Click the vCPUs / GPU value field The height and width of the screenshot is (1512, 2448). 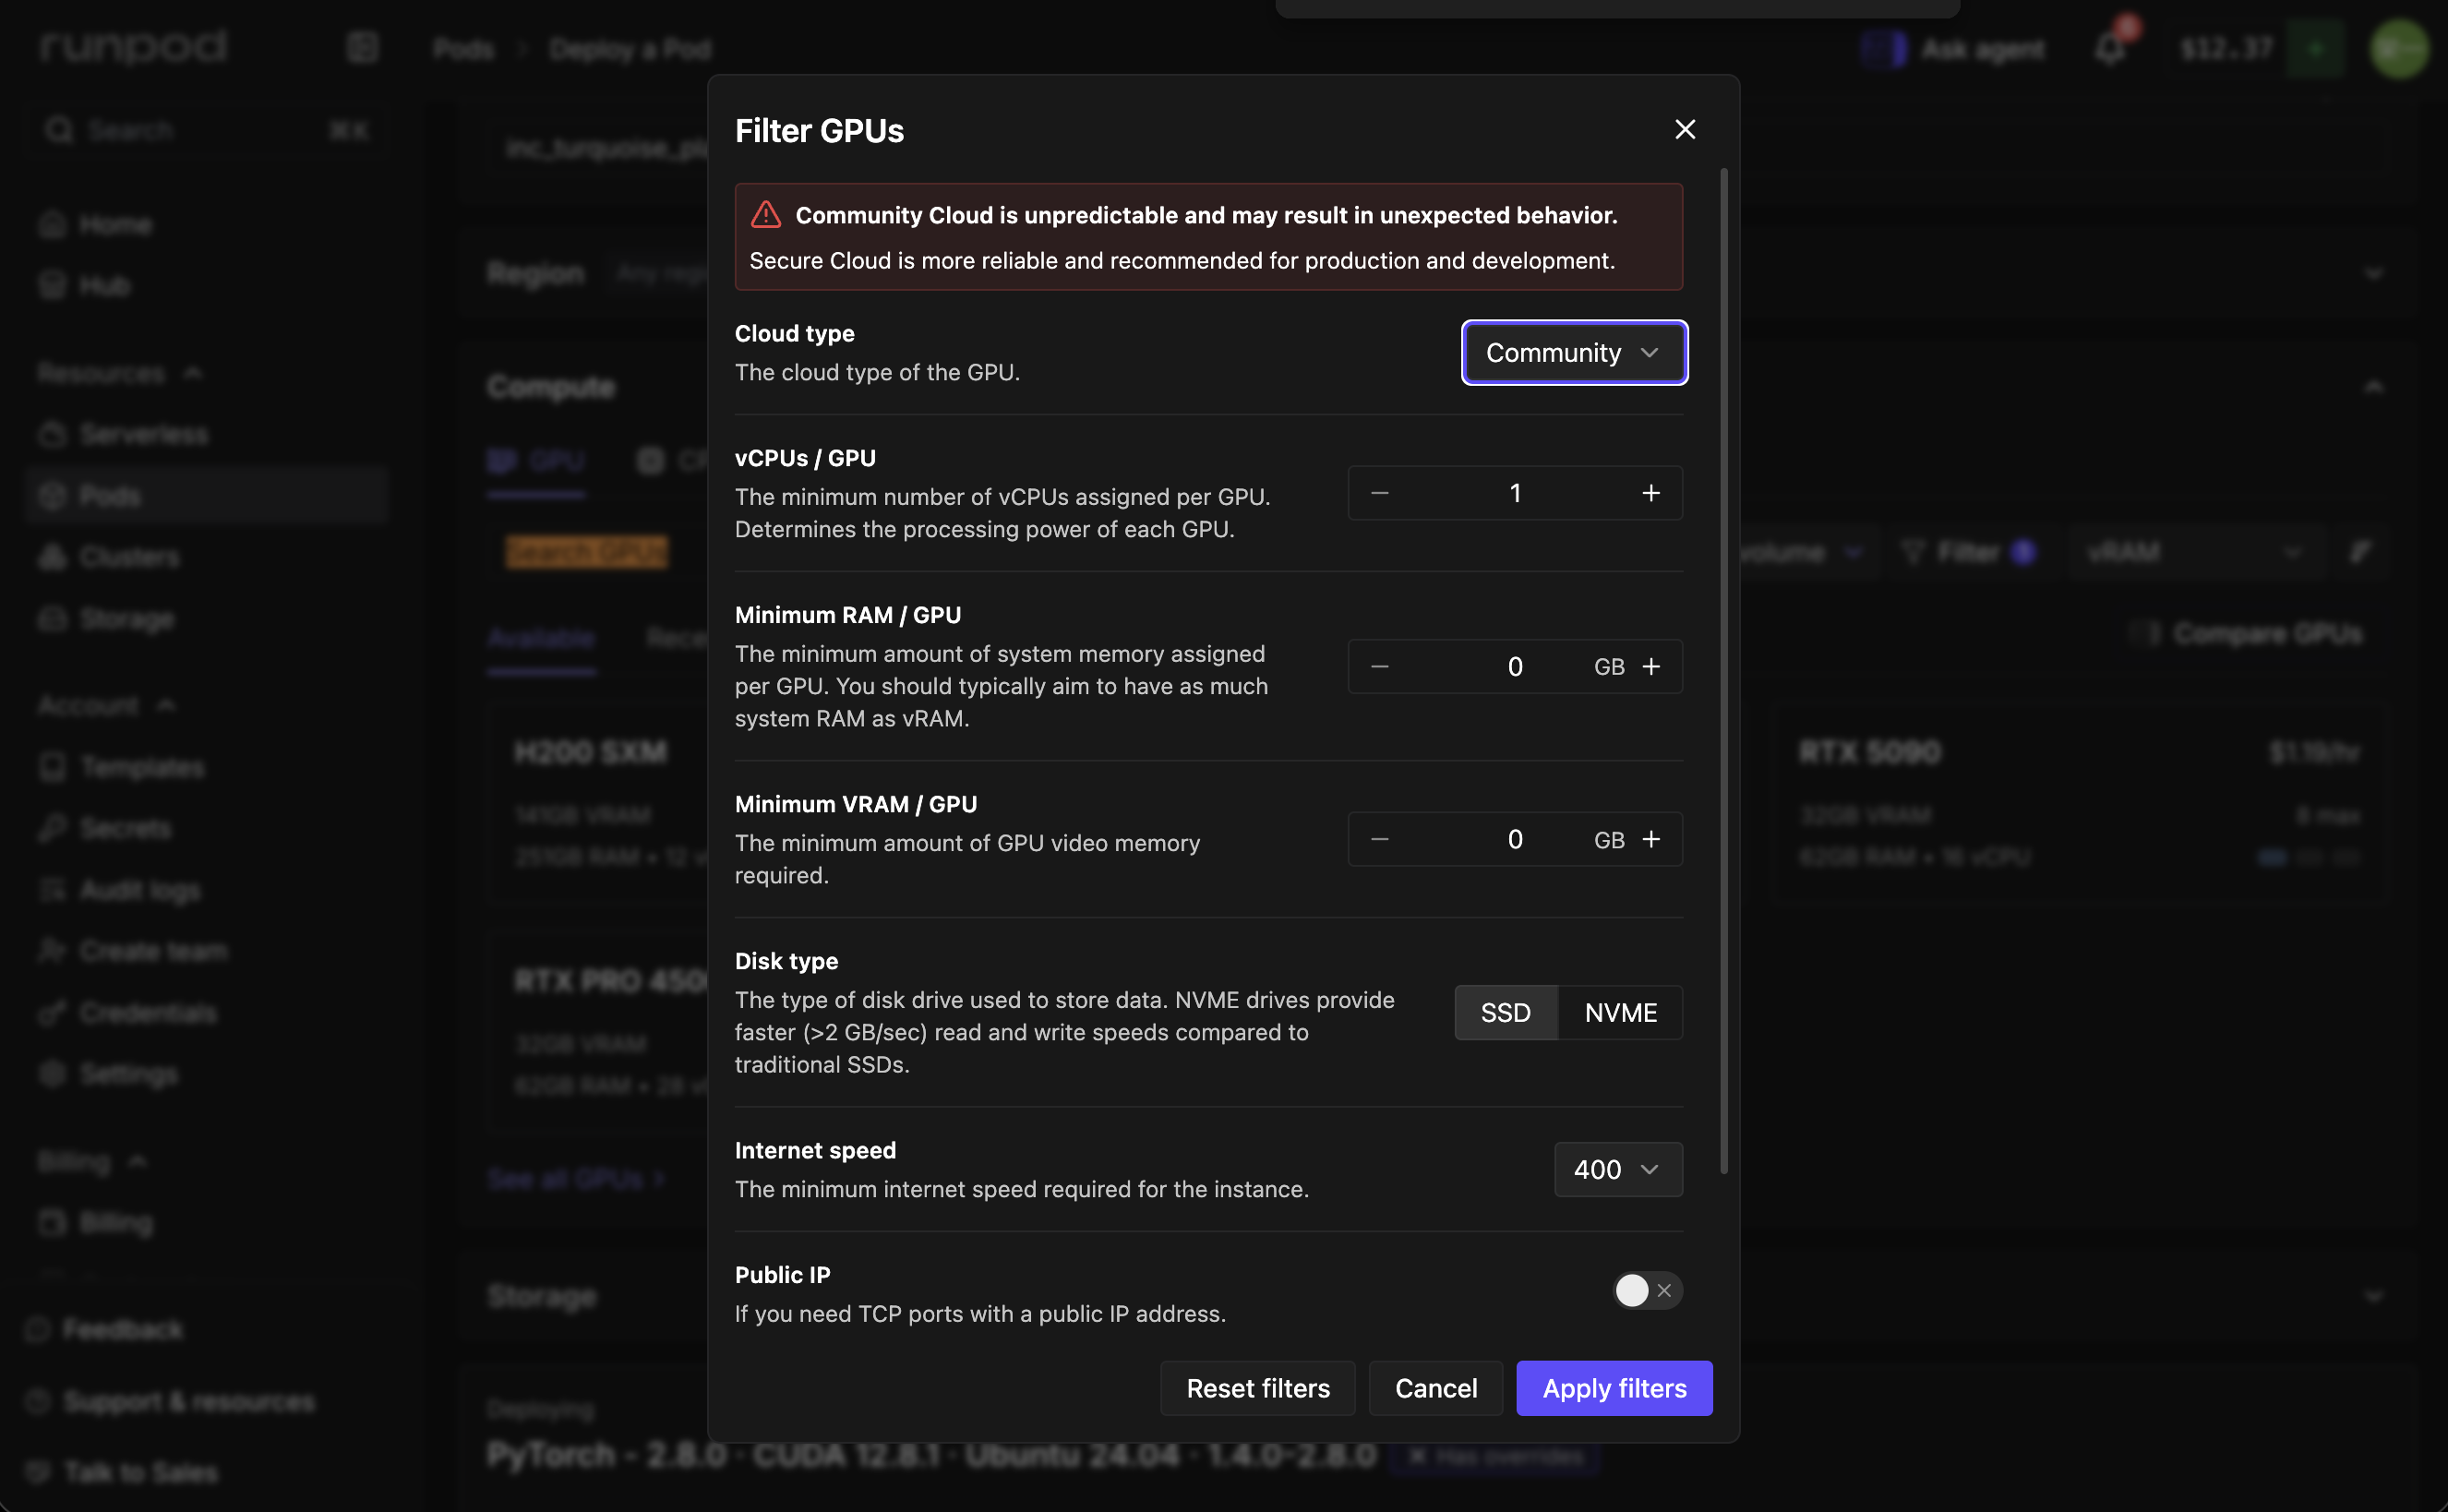point(1515,493)
